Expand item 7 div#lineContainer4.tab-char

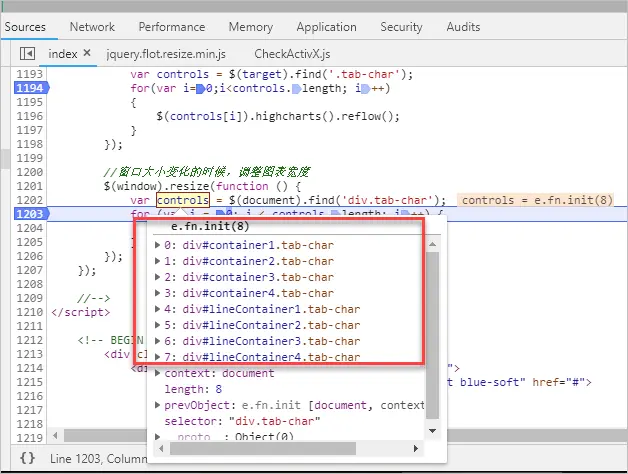(158, 357)
